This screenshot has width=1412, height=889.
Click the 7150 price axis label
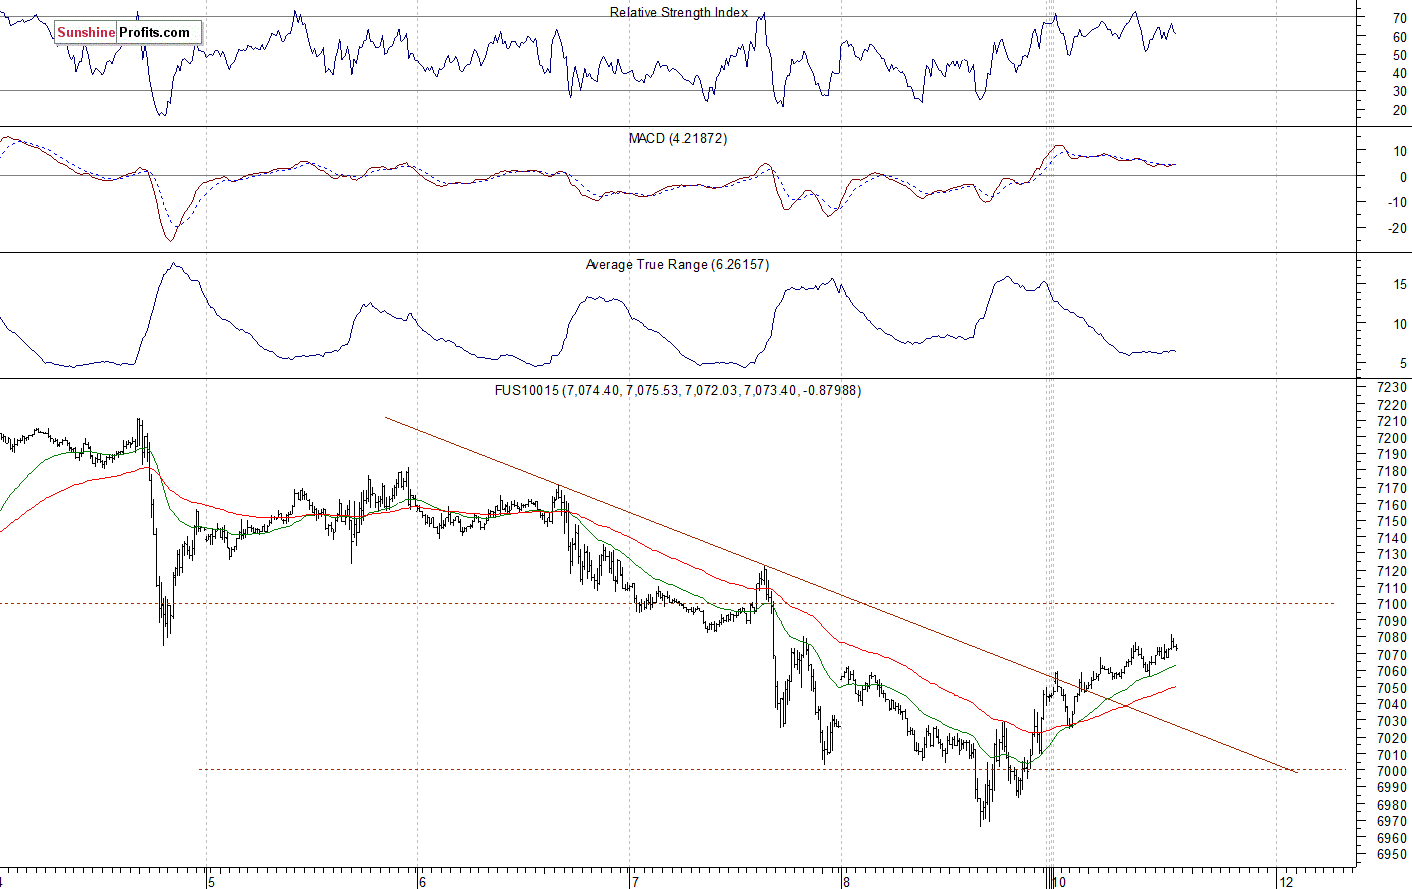(x=1391, y=521)
